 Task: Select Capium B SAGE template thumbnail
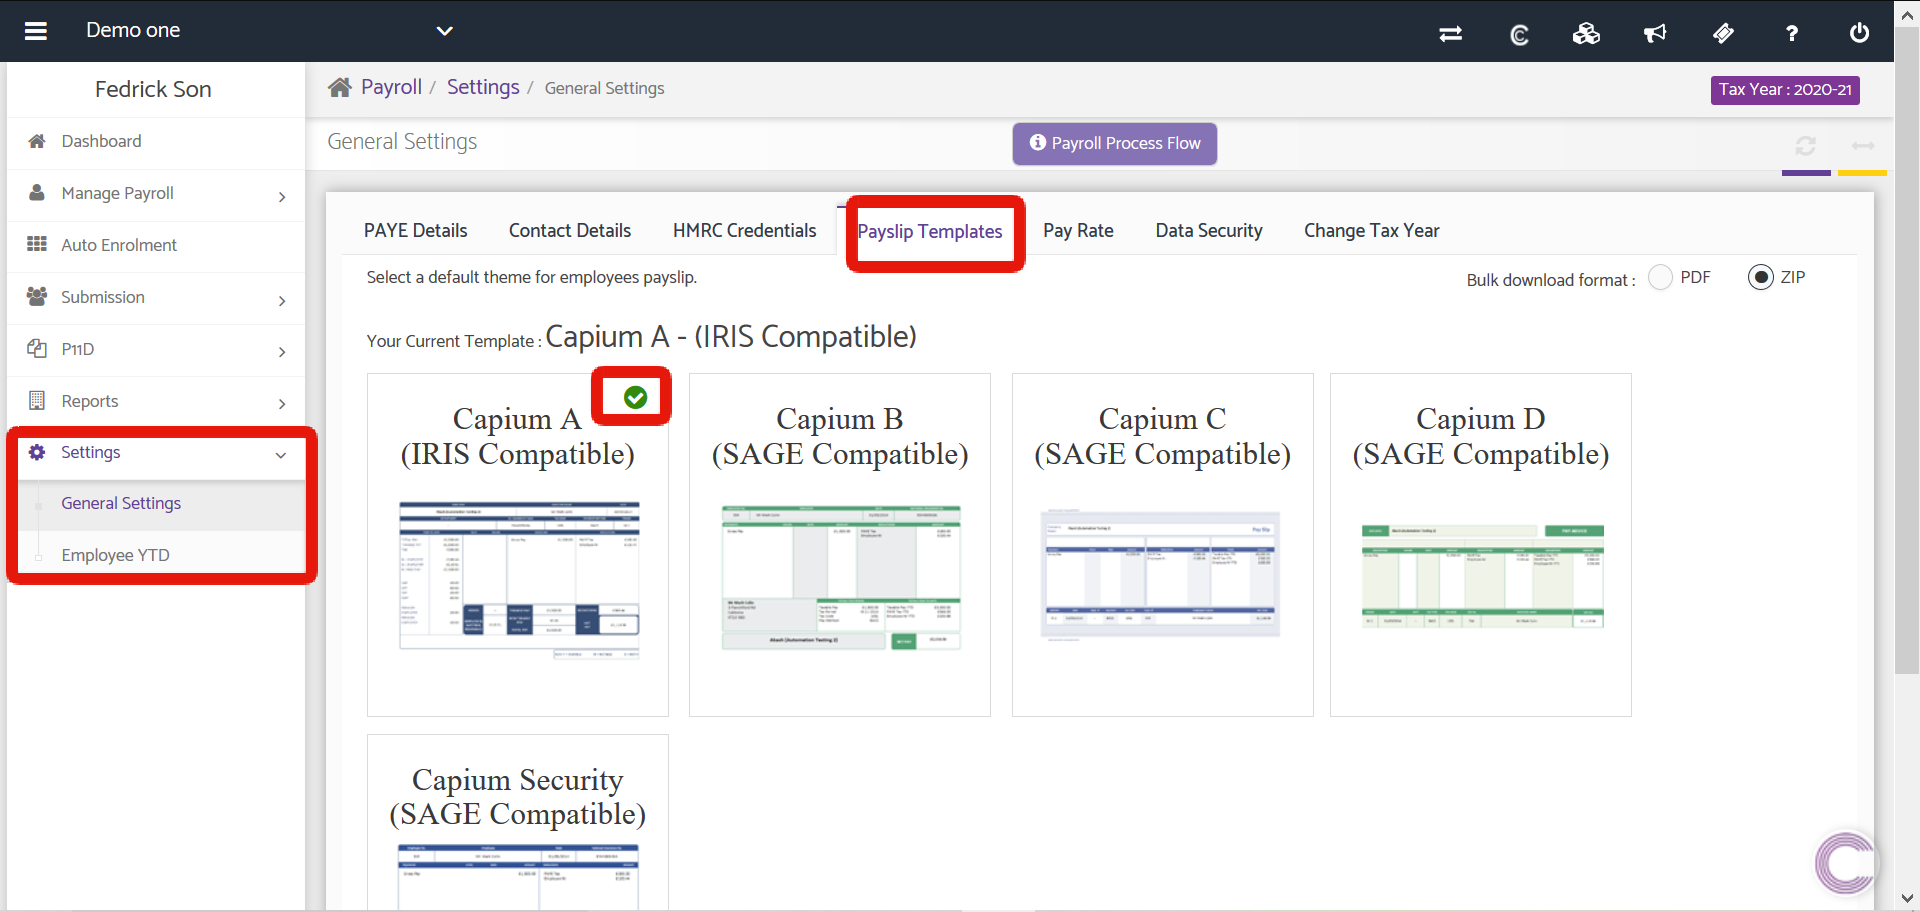click(840, 545)
